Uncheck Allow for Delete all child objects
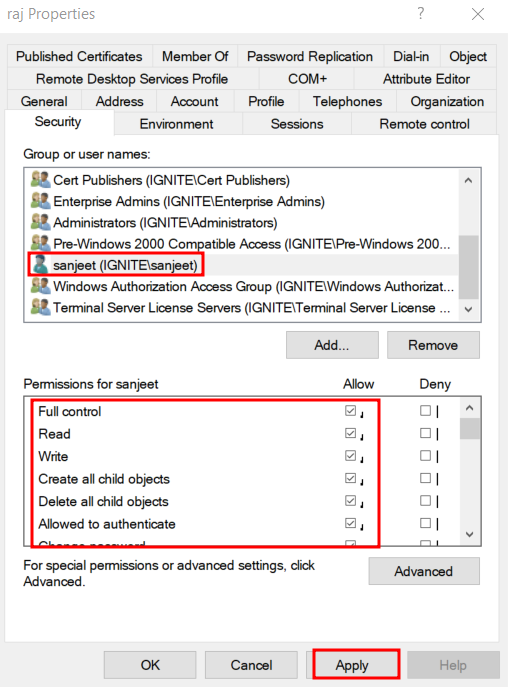 coord(350,500)
